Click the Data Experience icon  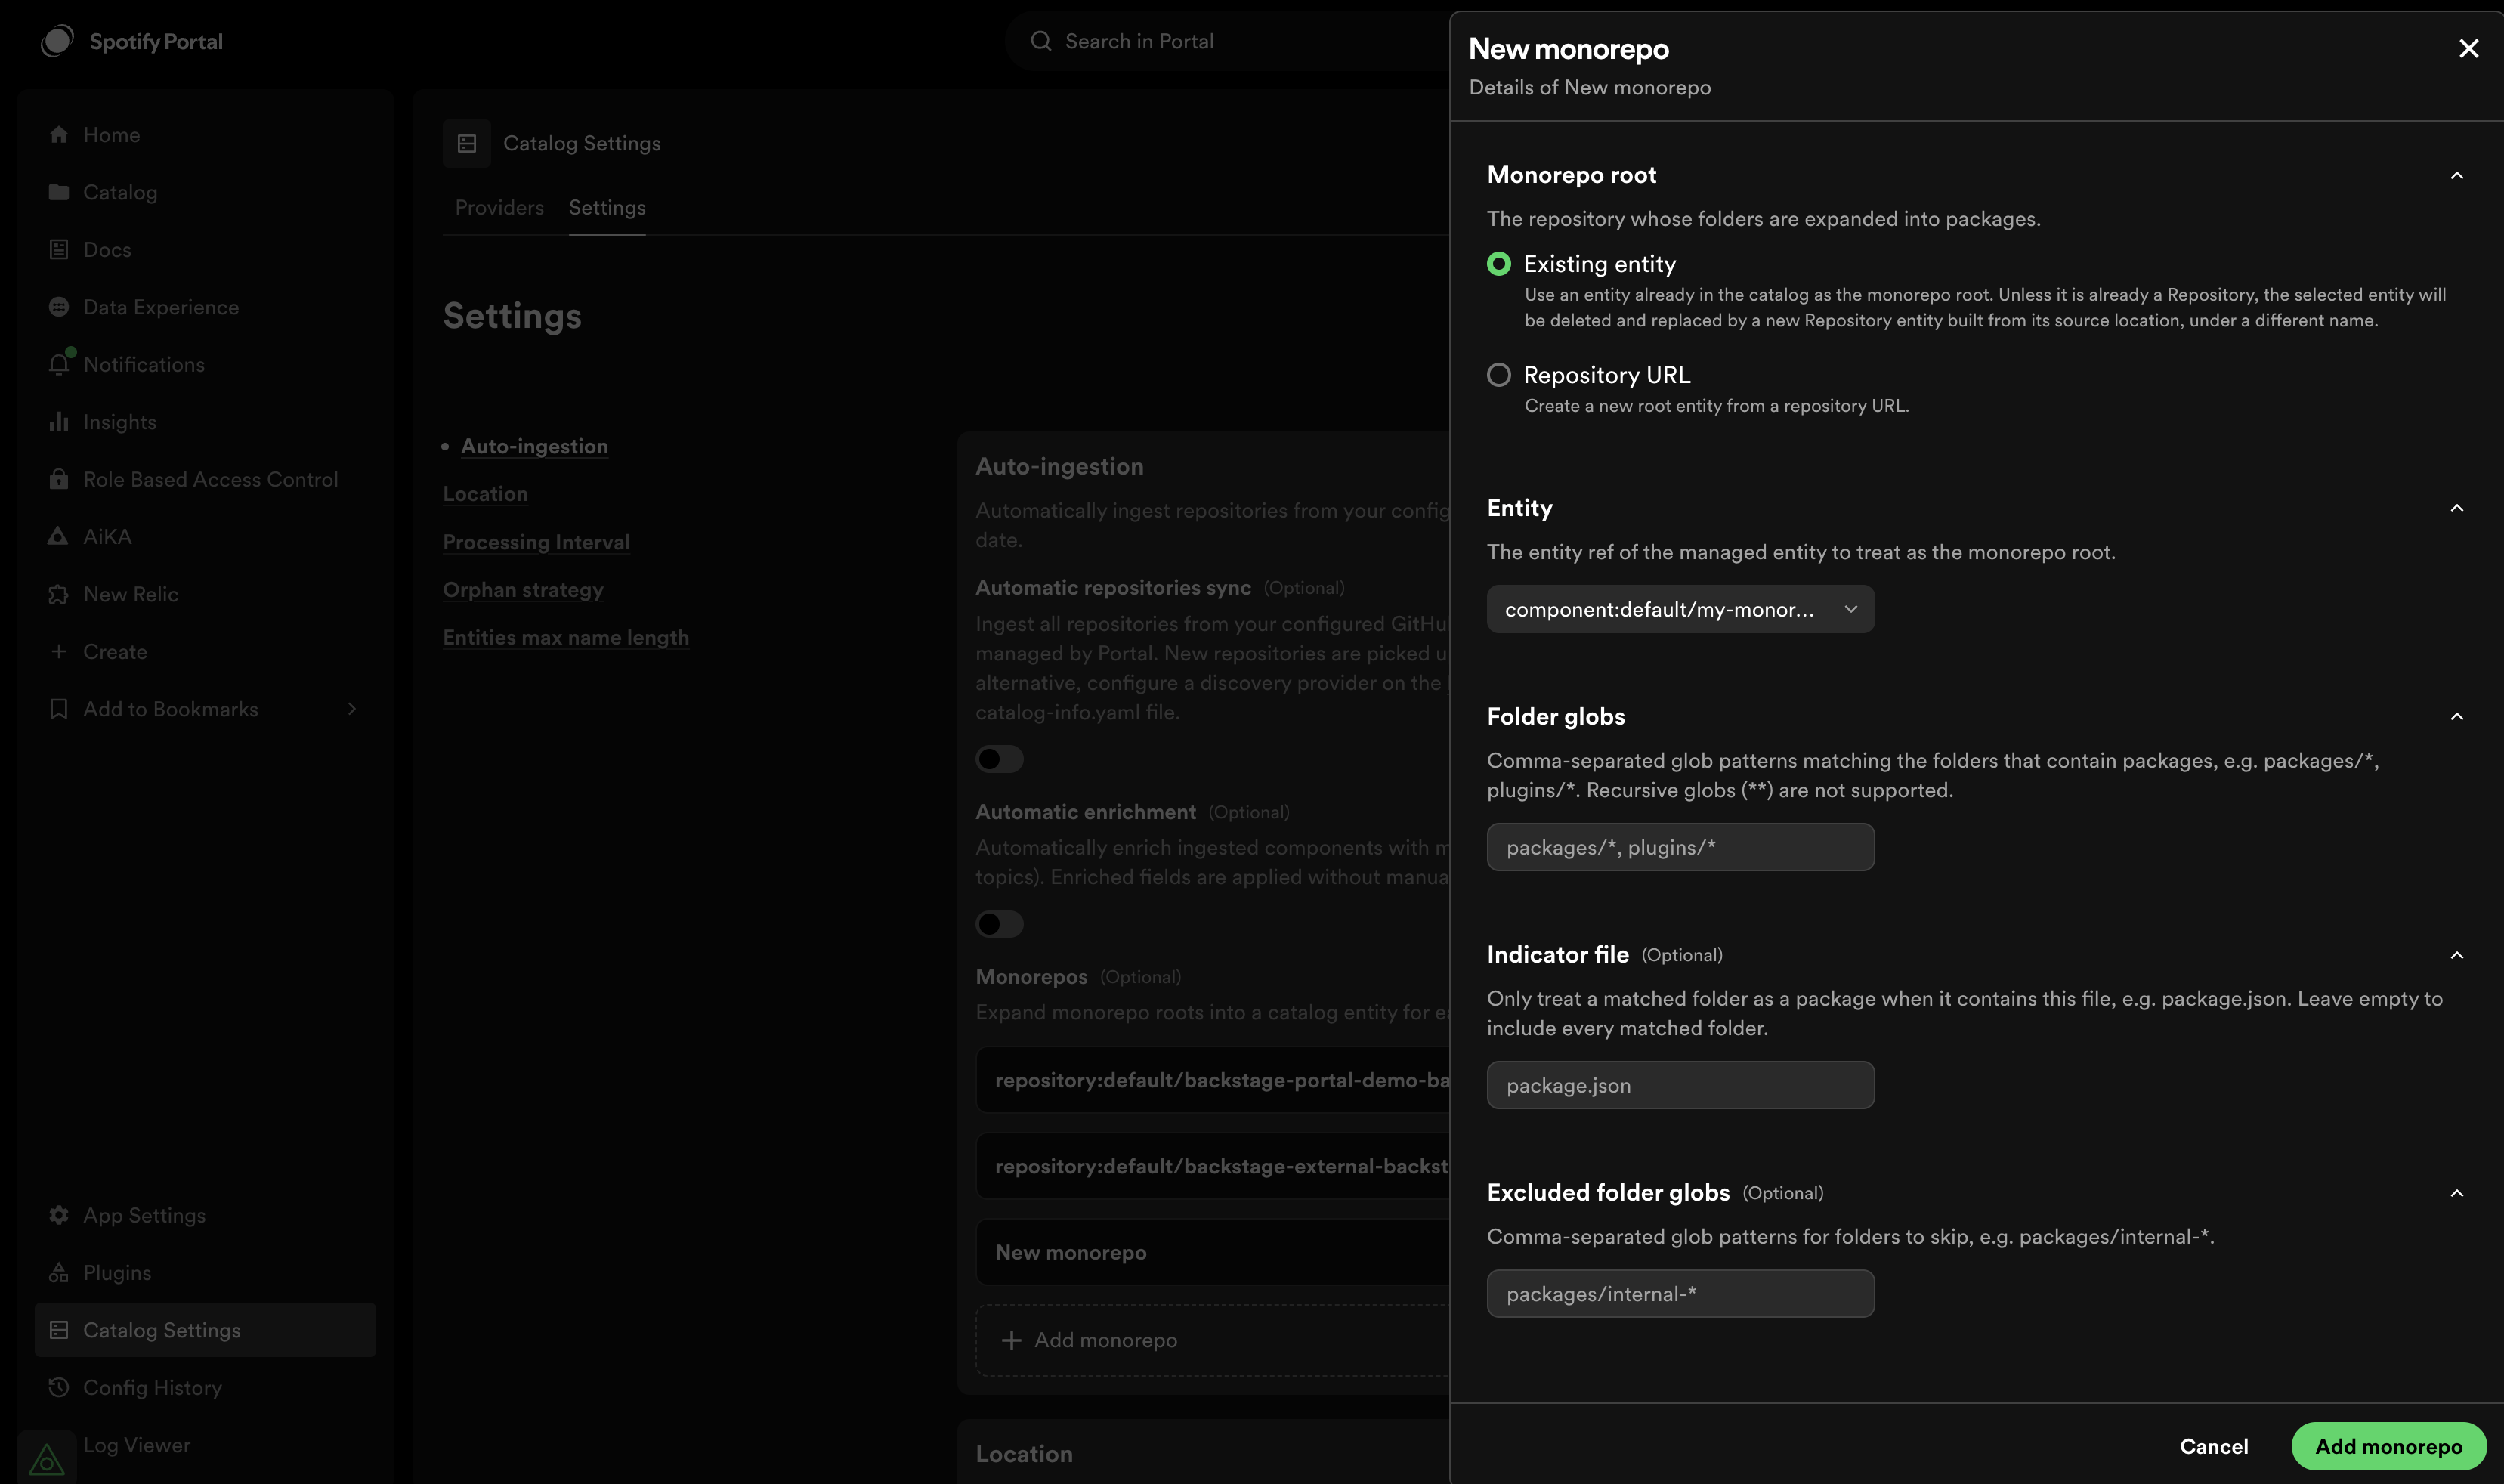[x=59, y=307]
